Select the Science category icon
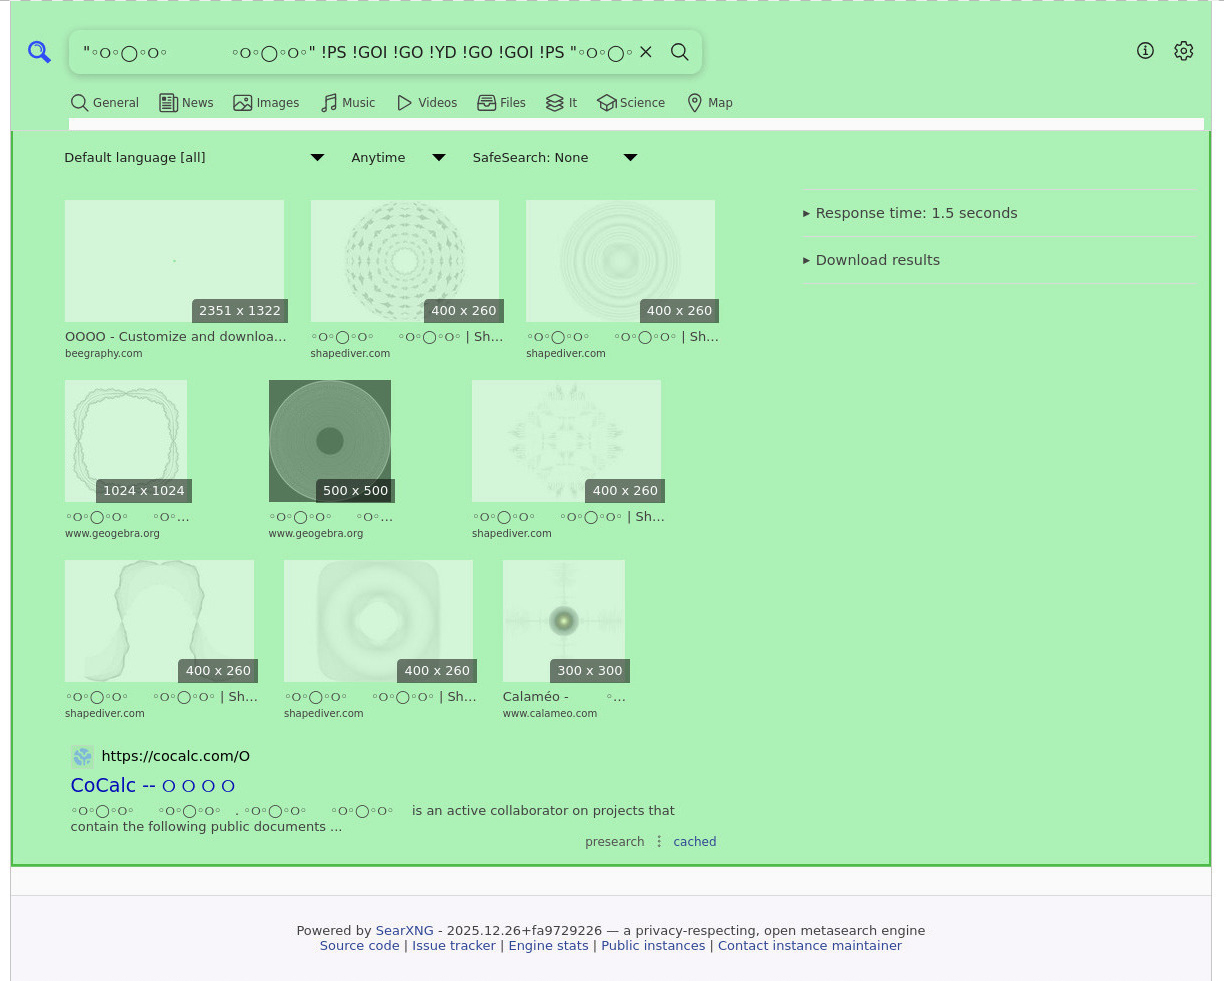 click(606, 103)
